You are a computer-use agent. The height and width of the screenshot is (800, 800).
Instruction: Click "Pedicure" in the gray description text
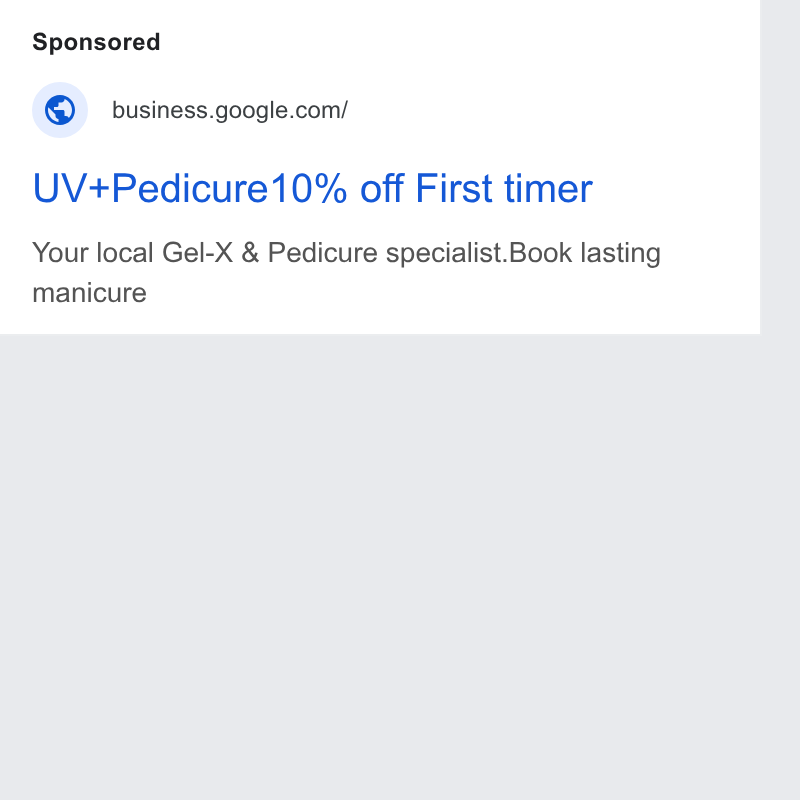point(322,253)
